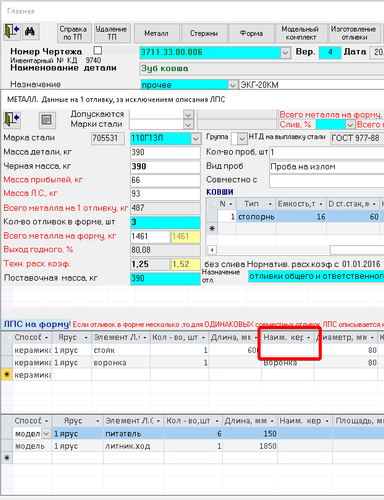Viewport: 384px width, 500px height.
Task: Click the отливки общего и ответственного field
Action: [x=316, y=276]
